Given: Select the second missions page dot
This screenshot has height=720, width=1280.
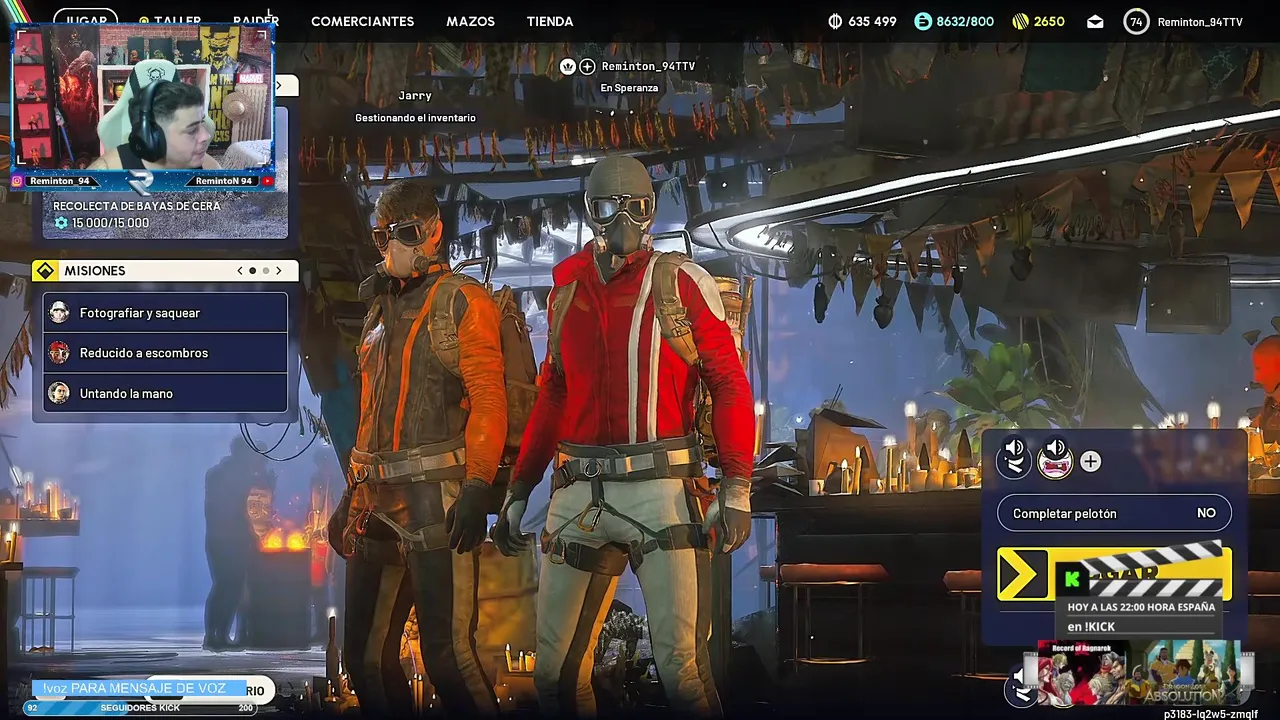Looking at the screenshot, I should (x=266, y=271).
